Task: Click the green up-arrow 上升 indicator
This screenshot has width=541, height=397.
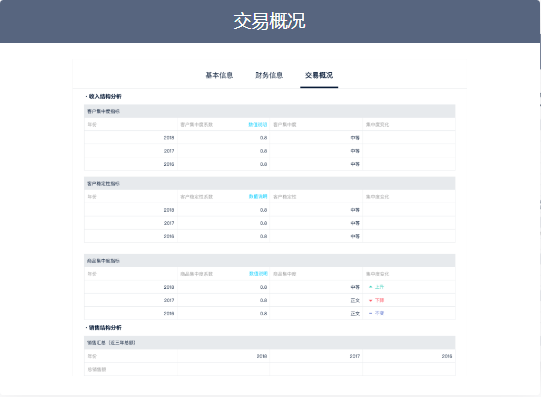Action: 376,287
